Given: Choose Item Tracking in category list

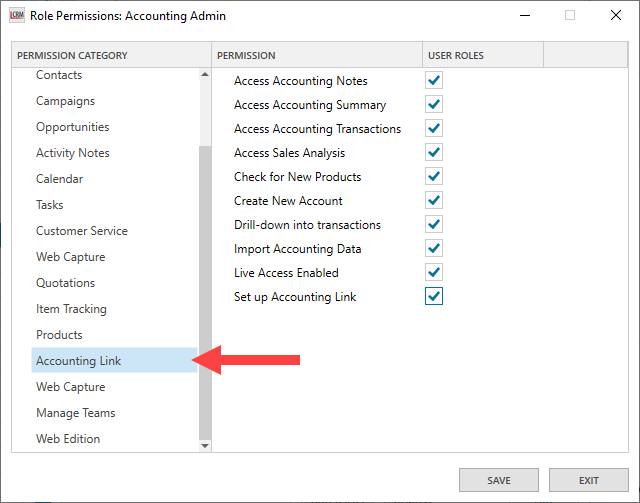Looking at the screenshot, I should pos(71,309).
